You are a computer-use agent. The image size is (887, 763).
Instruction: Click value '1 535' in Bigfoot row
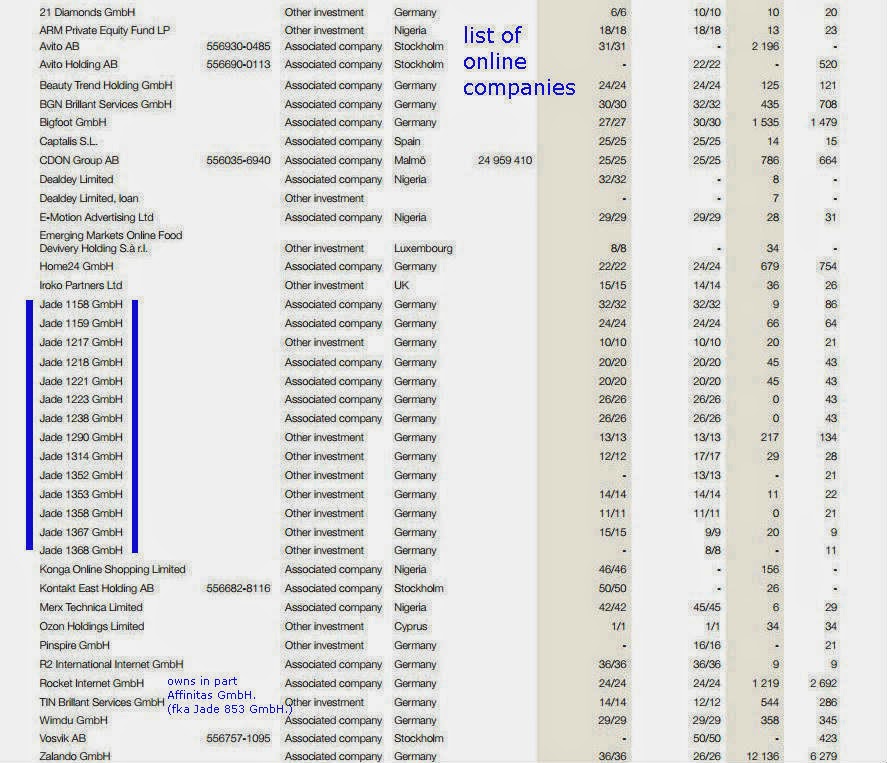[x=765, y=122]
